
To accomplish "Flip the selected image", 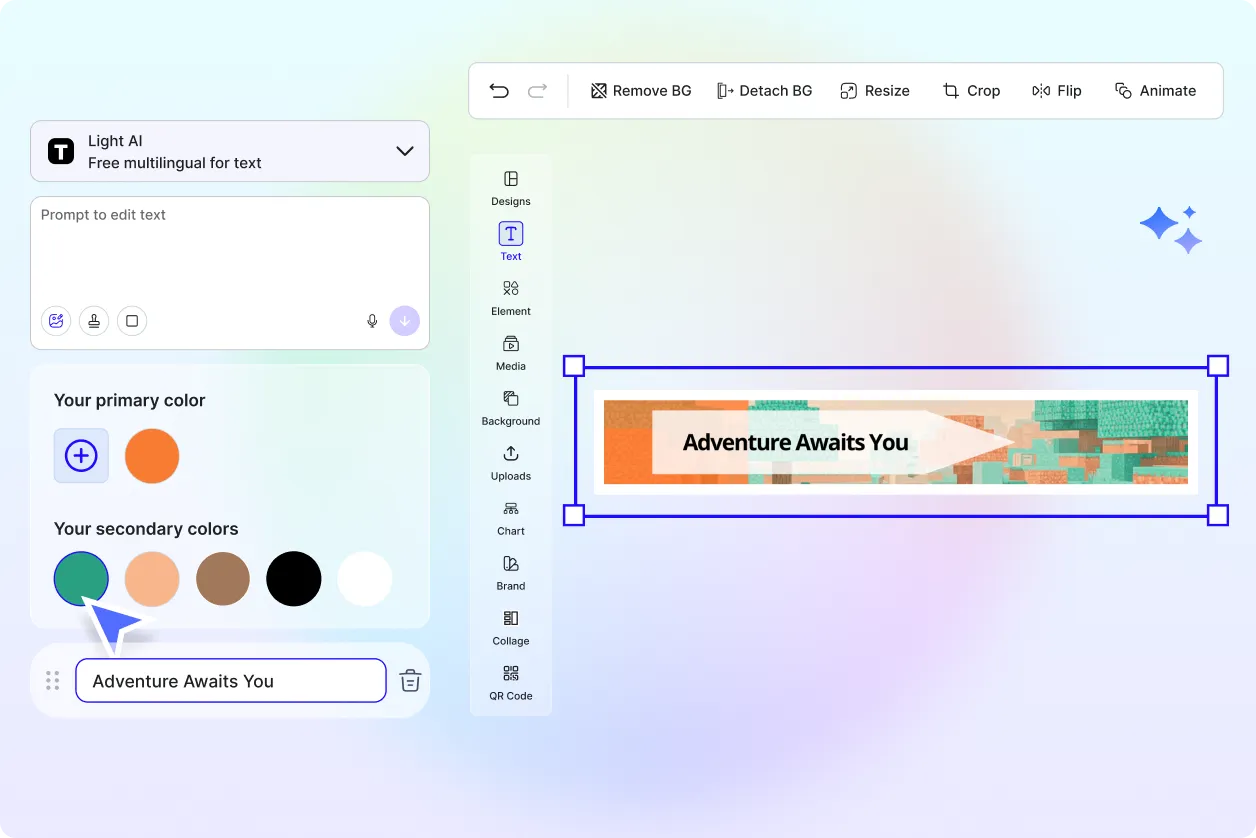I will (x=1057, y=91).
